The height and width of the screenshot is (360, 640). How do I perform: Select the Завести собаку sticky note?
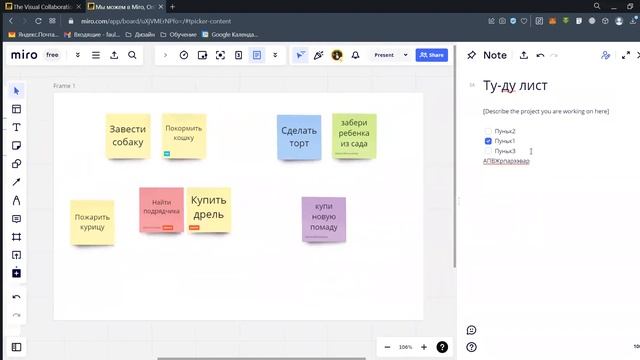tap(128, 136)
